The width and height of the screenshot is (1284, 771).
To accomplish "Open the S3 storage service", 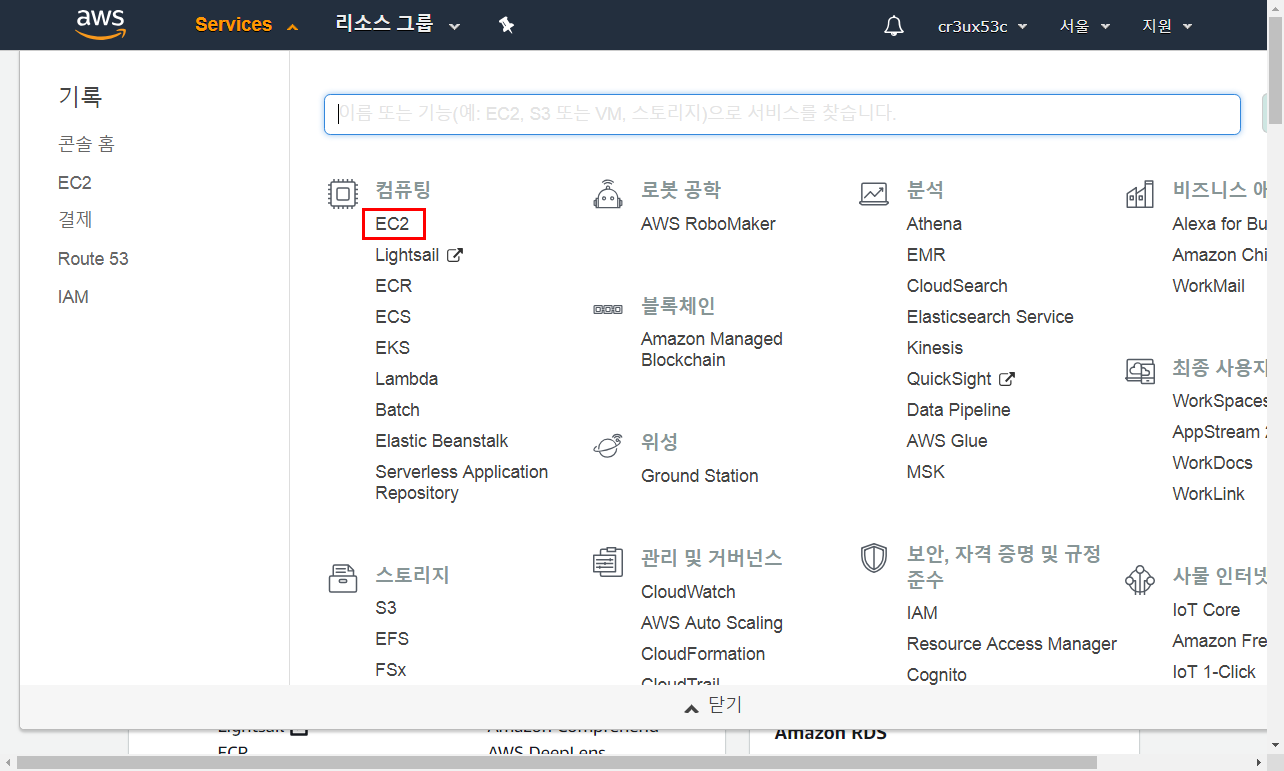I will [x=386, y=608].
